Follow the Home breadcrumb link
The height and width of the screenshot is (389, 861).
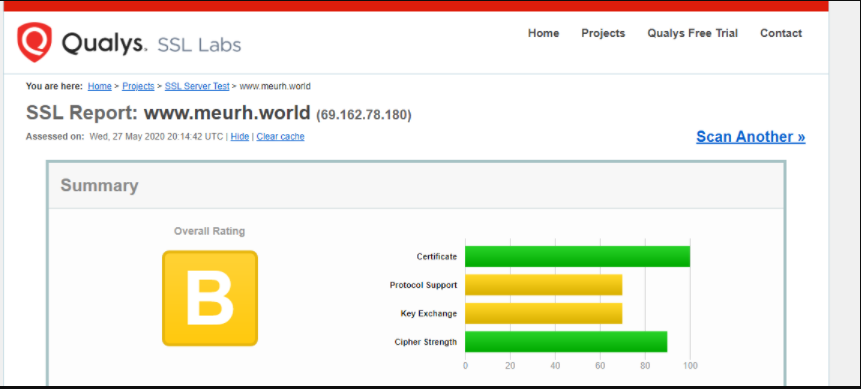99,86
